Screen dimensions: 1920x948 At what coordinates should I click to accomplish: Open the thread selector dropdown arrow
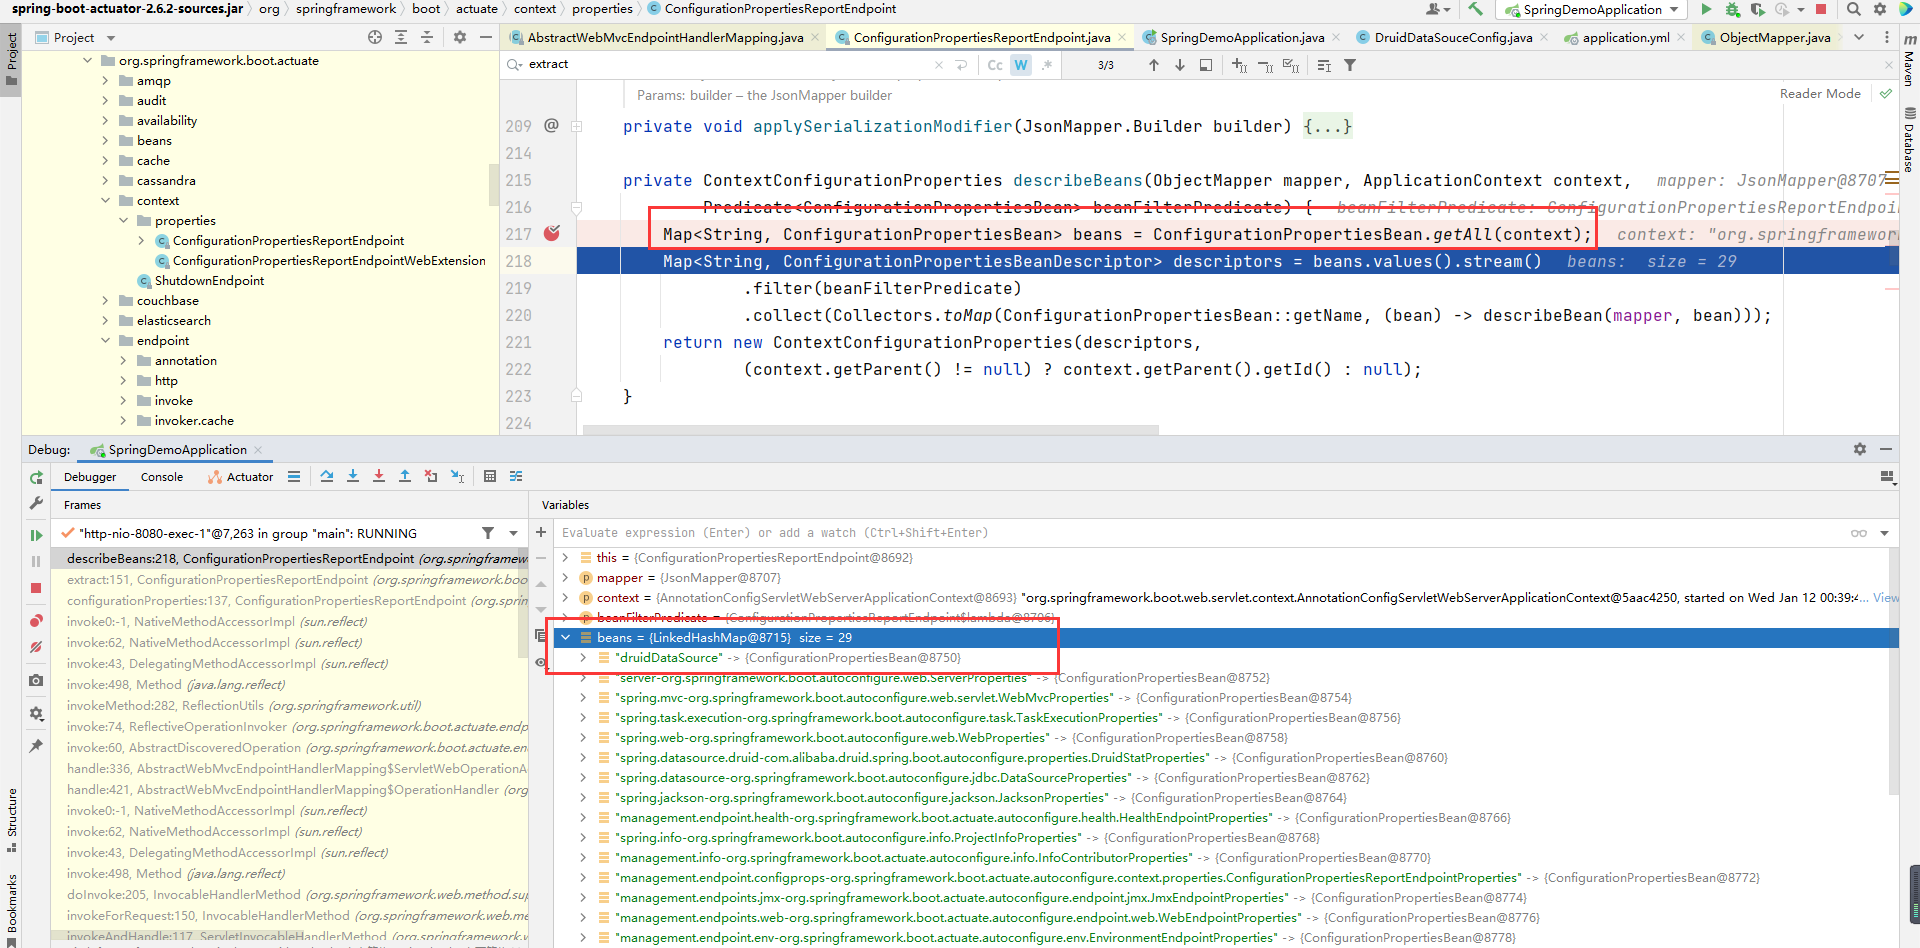[x=514, y=533]
